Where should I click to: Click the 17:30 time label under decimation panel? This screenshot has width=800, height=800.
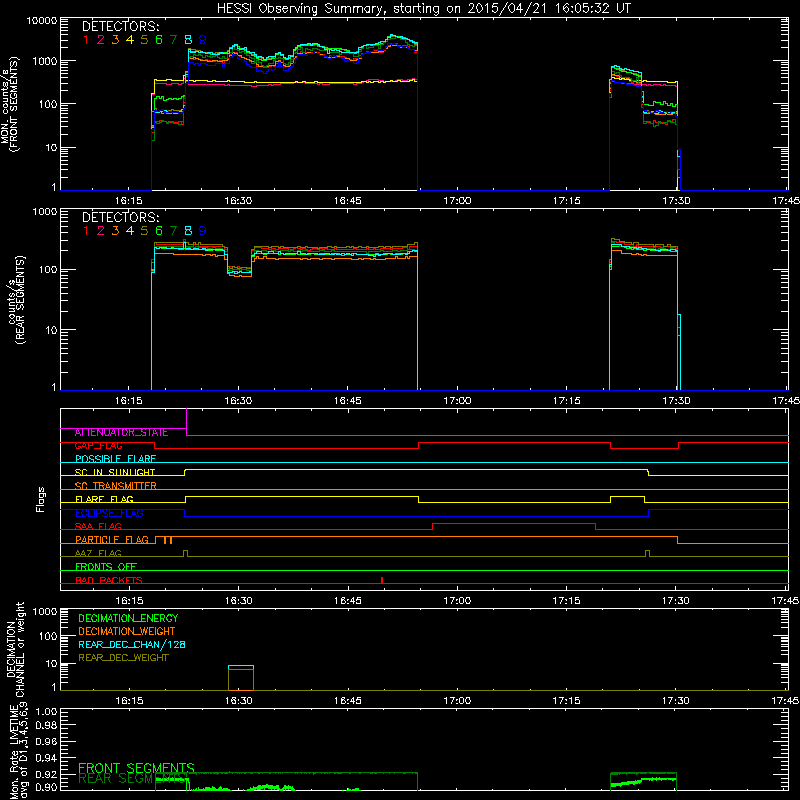click(676, 701)
